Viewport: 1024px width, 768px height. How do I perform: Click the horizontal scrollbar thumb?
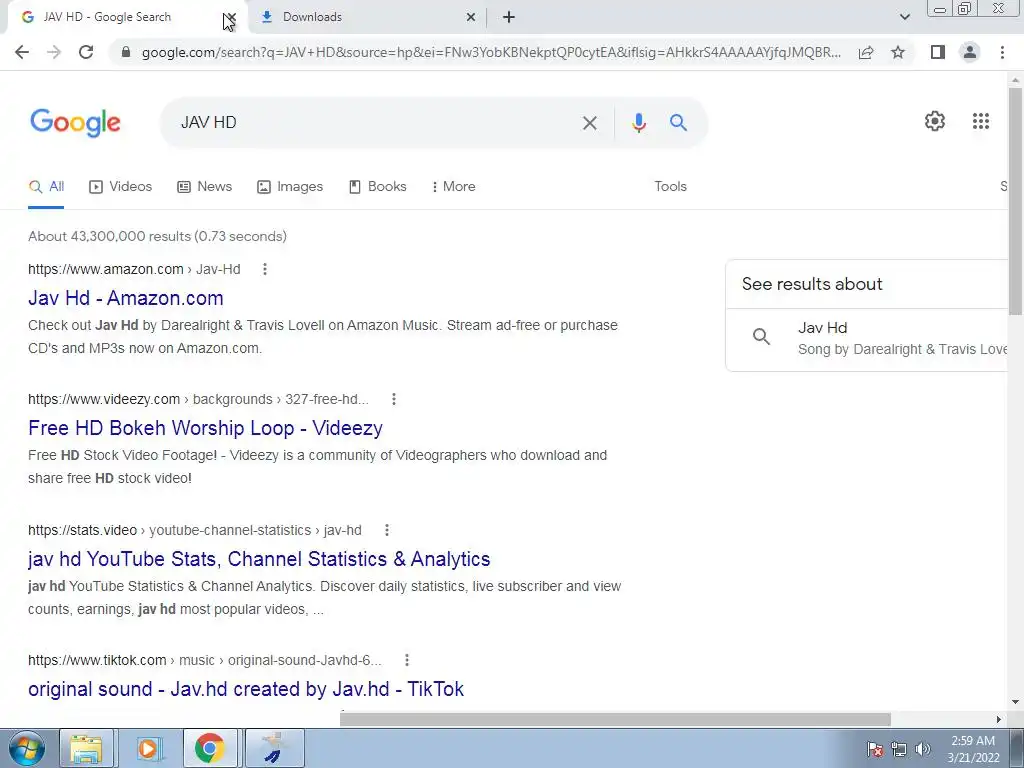tap(615, 719)
